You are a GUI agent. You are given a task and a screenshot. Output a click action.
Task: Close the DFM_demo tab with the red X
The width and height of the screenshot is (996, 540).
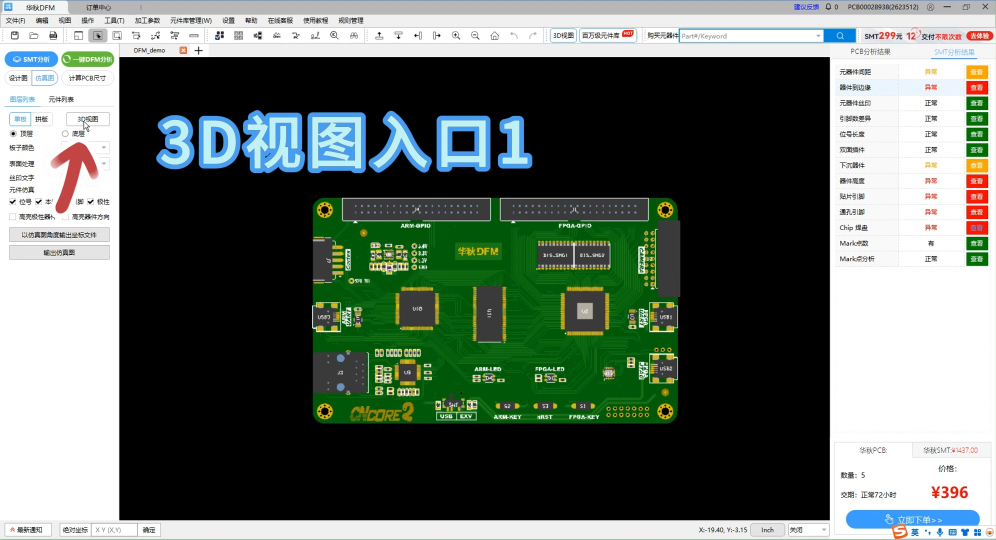[x=183, y=50]
